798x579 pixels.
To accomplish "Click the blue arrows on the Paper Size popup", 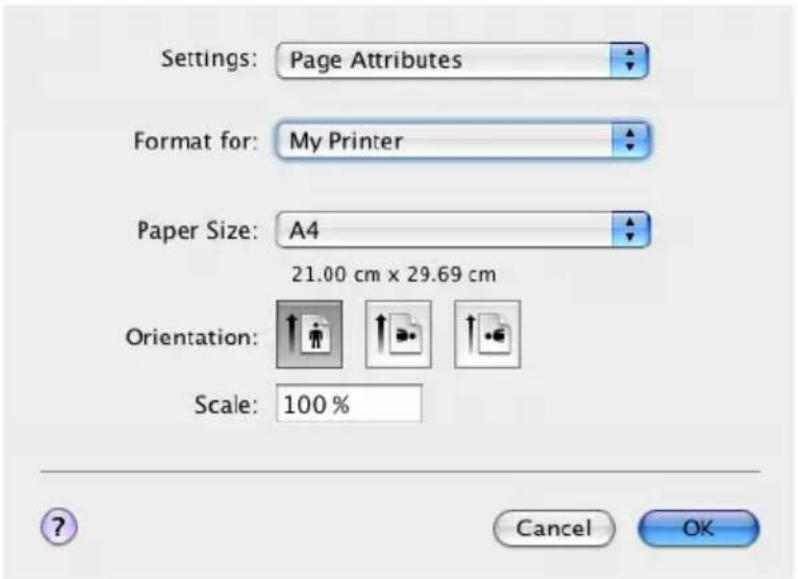I will pyautogui.click(x=631, y=230).
